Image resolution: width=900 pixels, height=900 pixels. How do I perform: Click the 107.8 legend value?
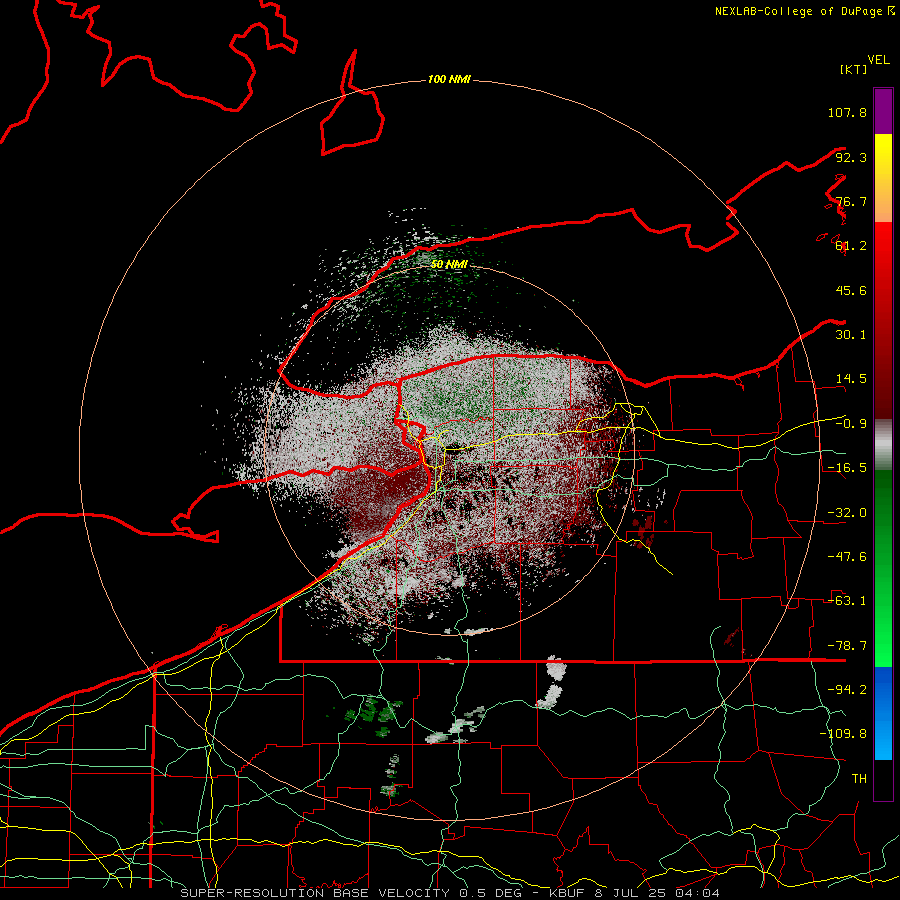(x=847, y=112)
